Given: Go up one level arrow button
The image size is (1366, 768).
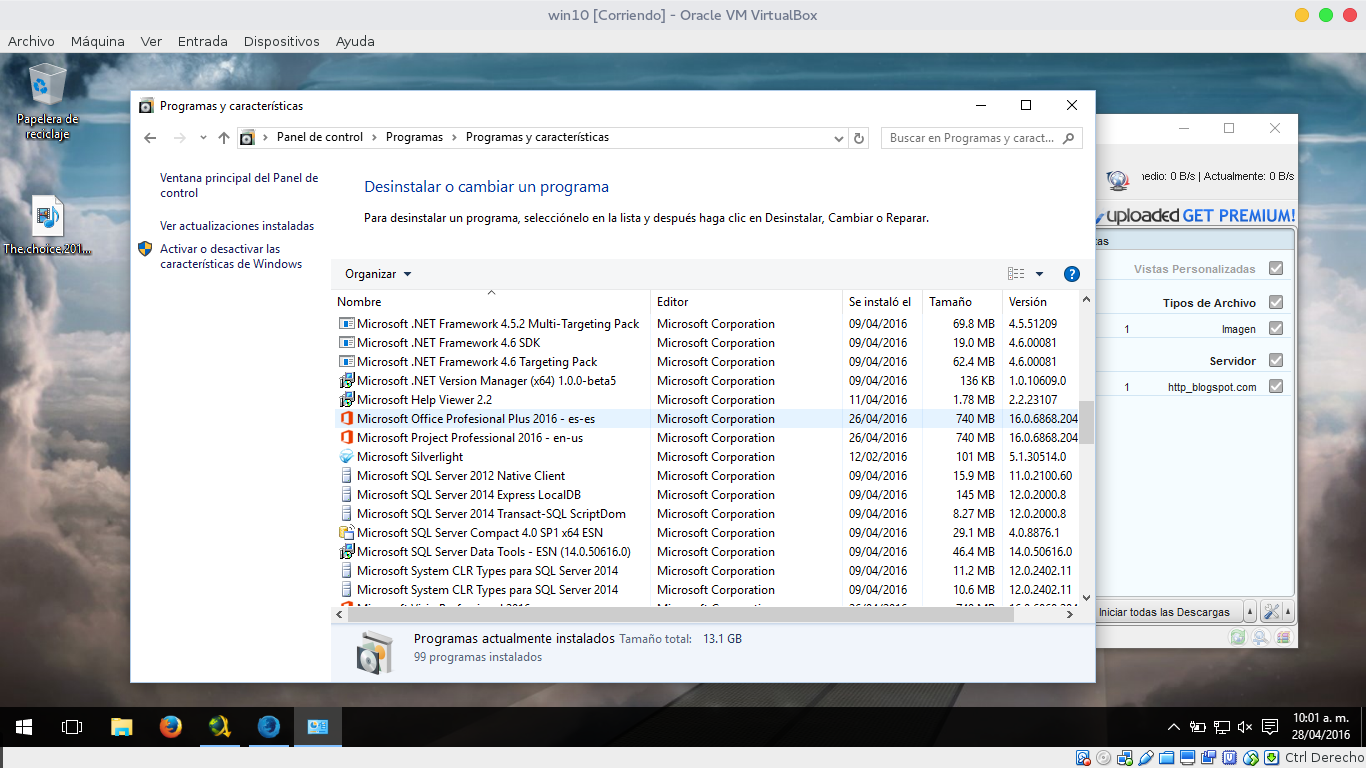Looking at the screenshot, I should click(x=224, y=138).
